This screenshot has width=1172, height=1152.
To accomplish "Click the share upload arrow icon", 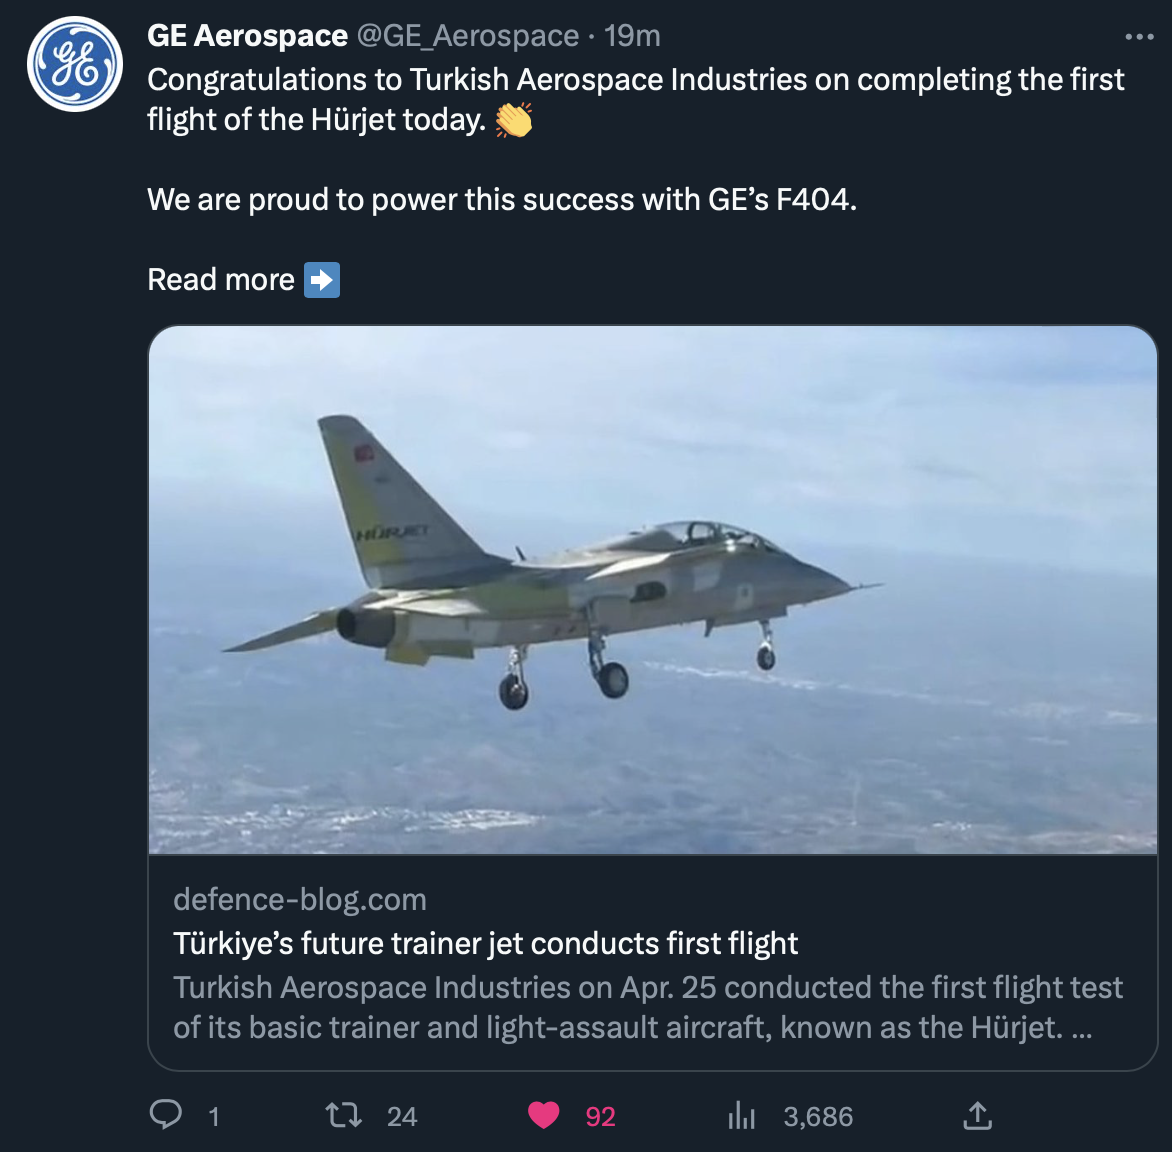I will click(977, 1115).
